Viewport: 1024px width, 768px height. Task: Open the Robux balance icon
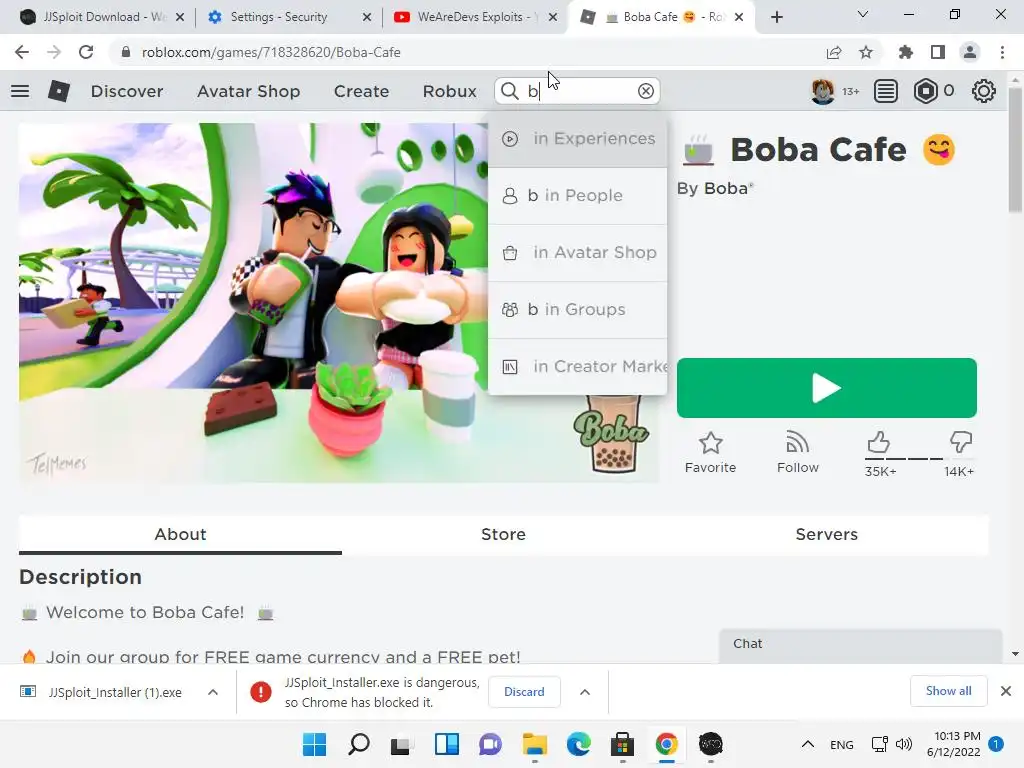point(925,91)
